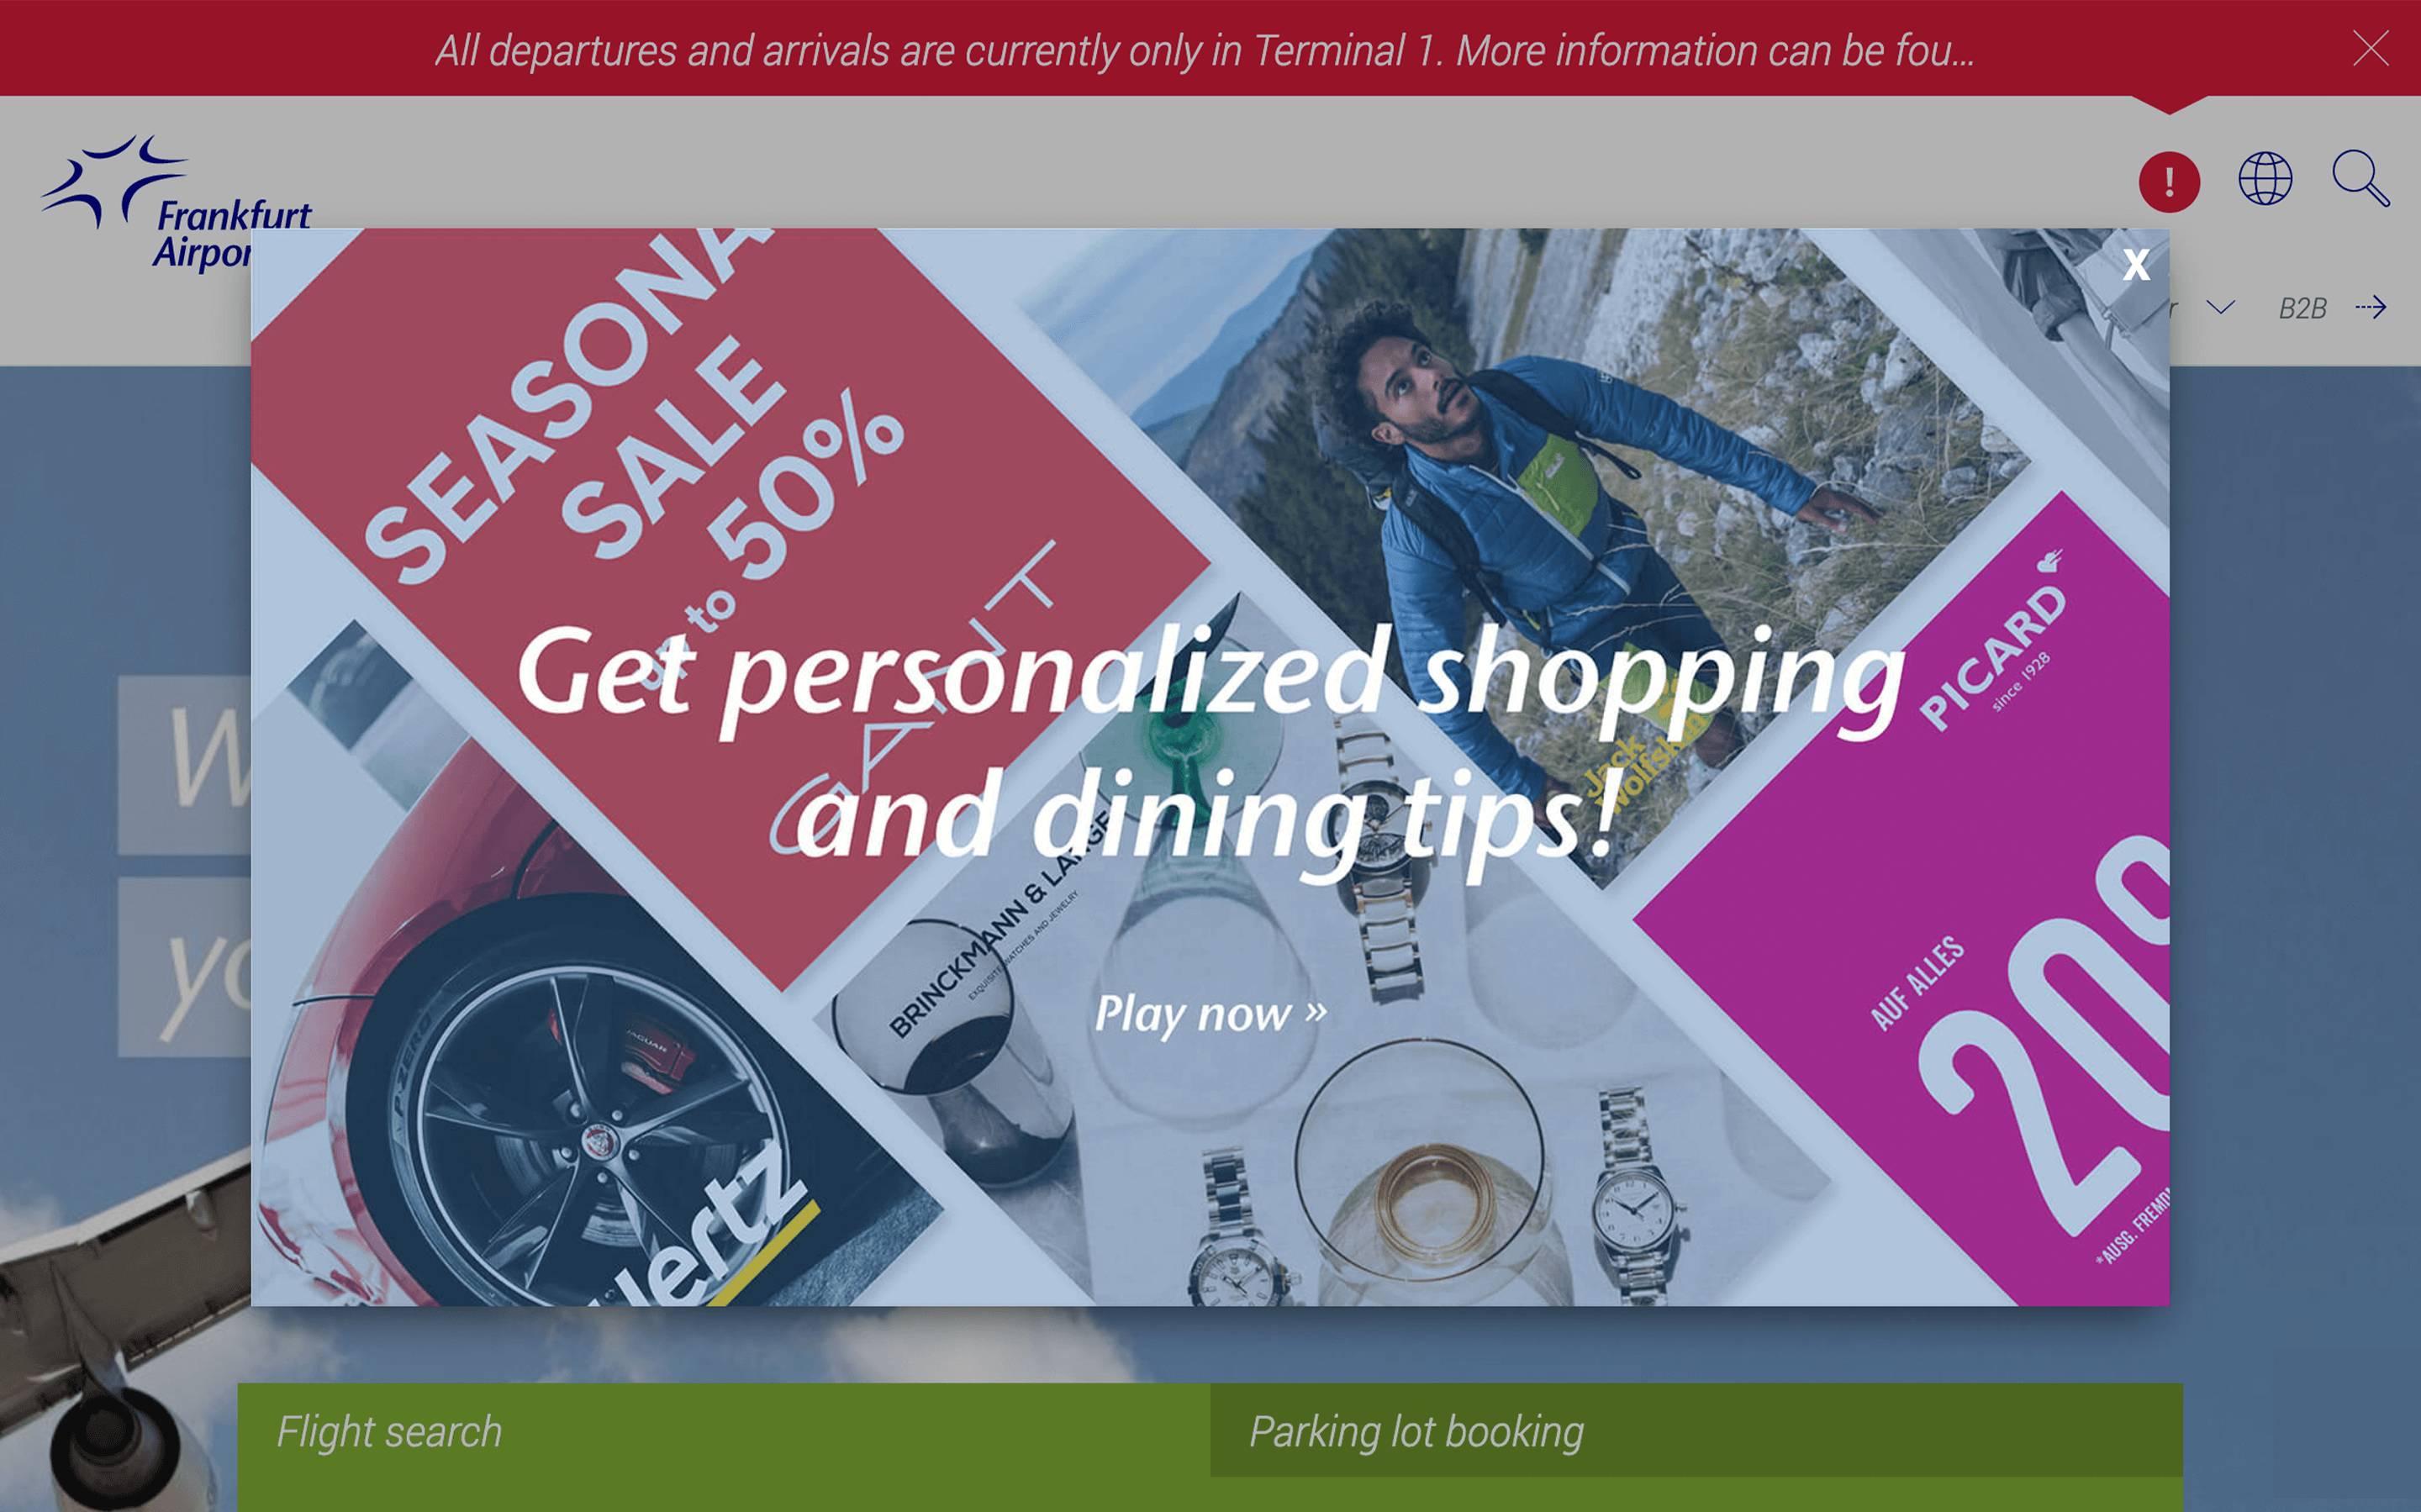Go home via the Frankfurt Airport logo

(175, 203)
